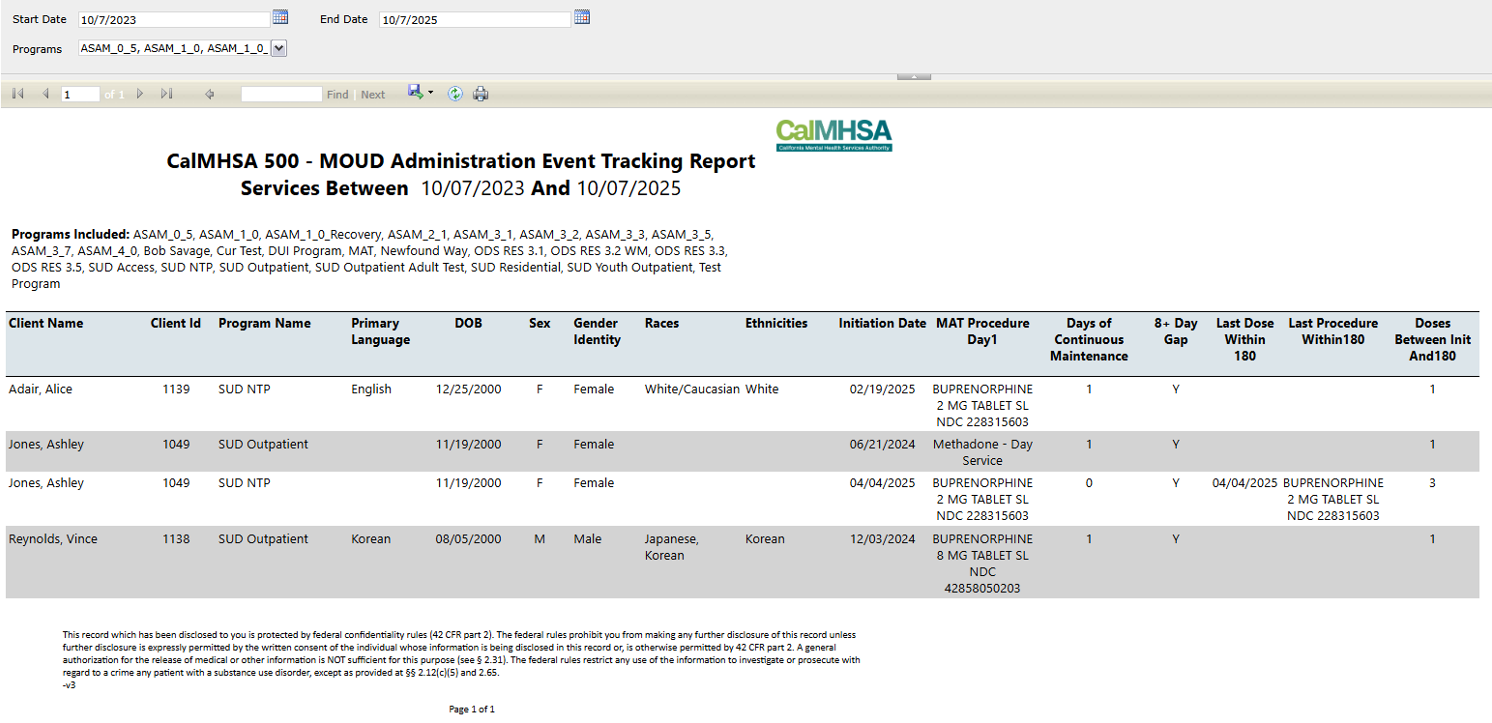Go to first page of report

click(x=18, y=94)
